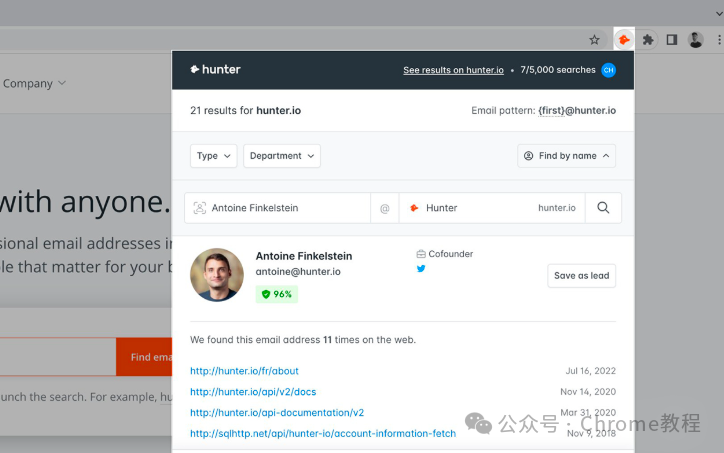
Task: Expand the Type filter dropdown
Action: pos(213,156)
